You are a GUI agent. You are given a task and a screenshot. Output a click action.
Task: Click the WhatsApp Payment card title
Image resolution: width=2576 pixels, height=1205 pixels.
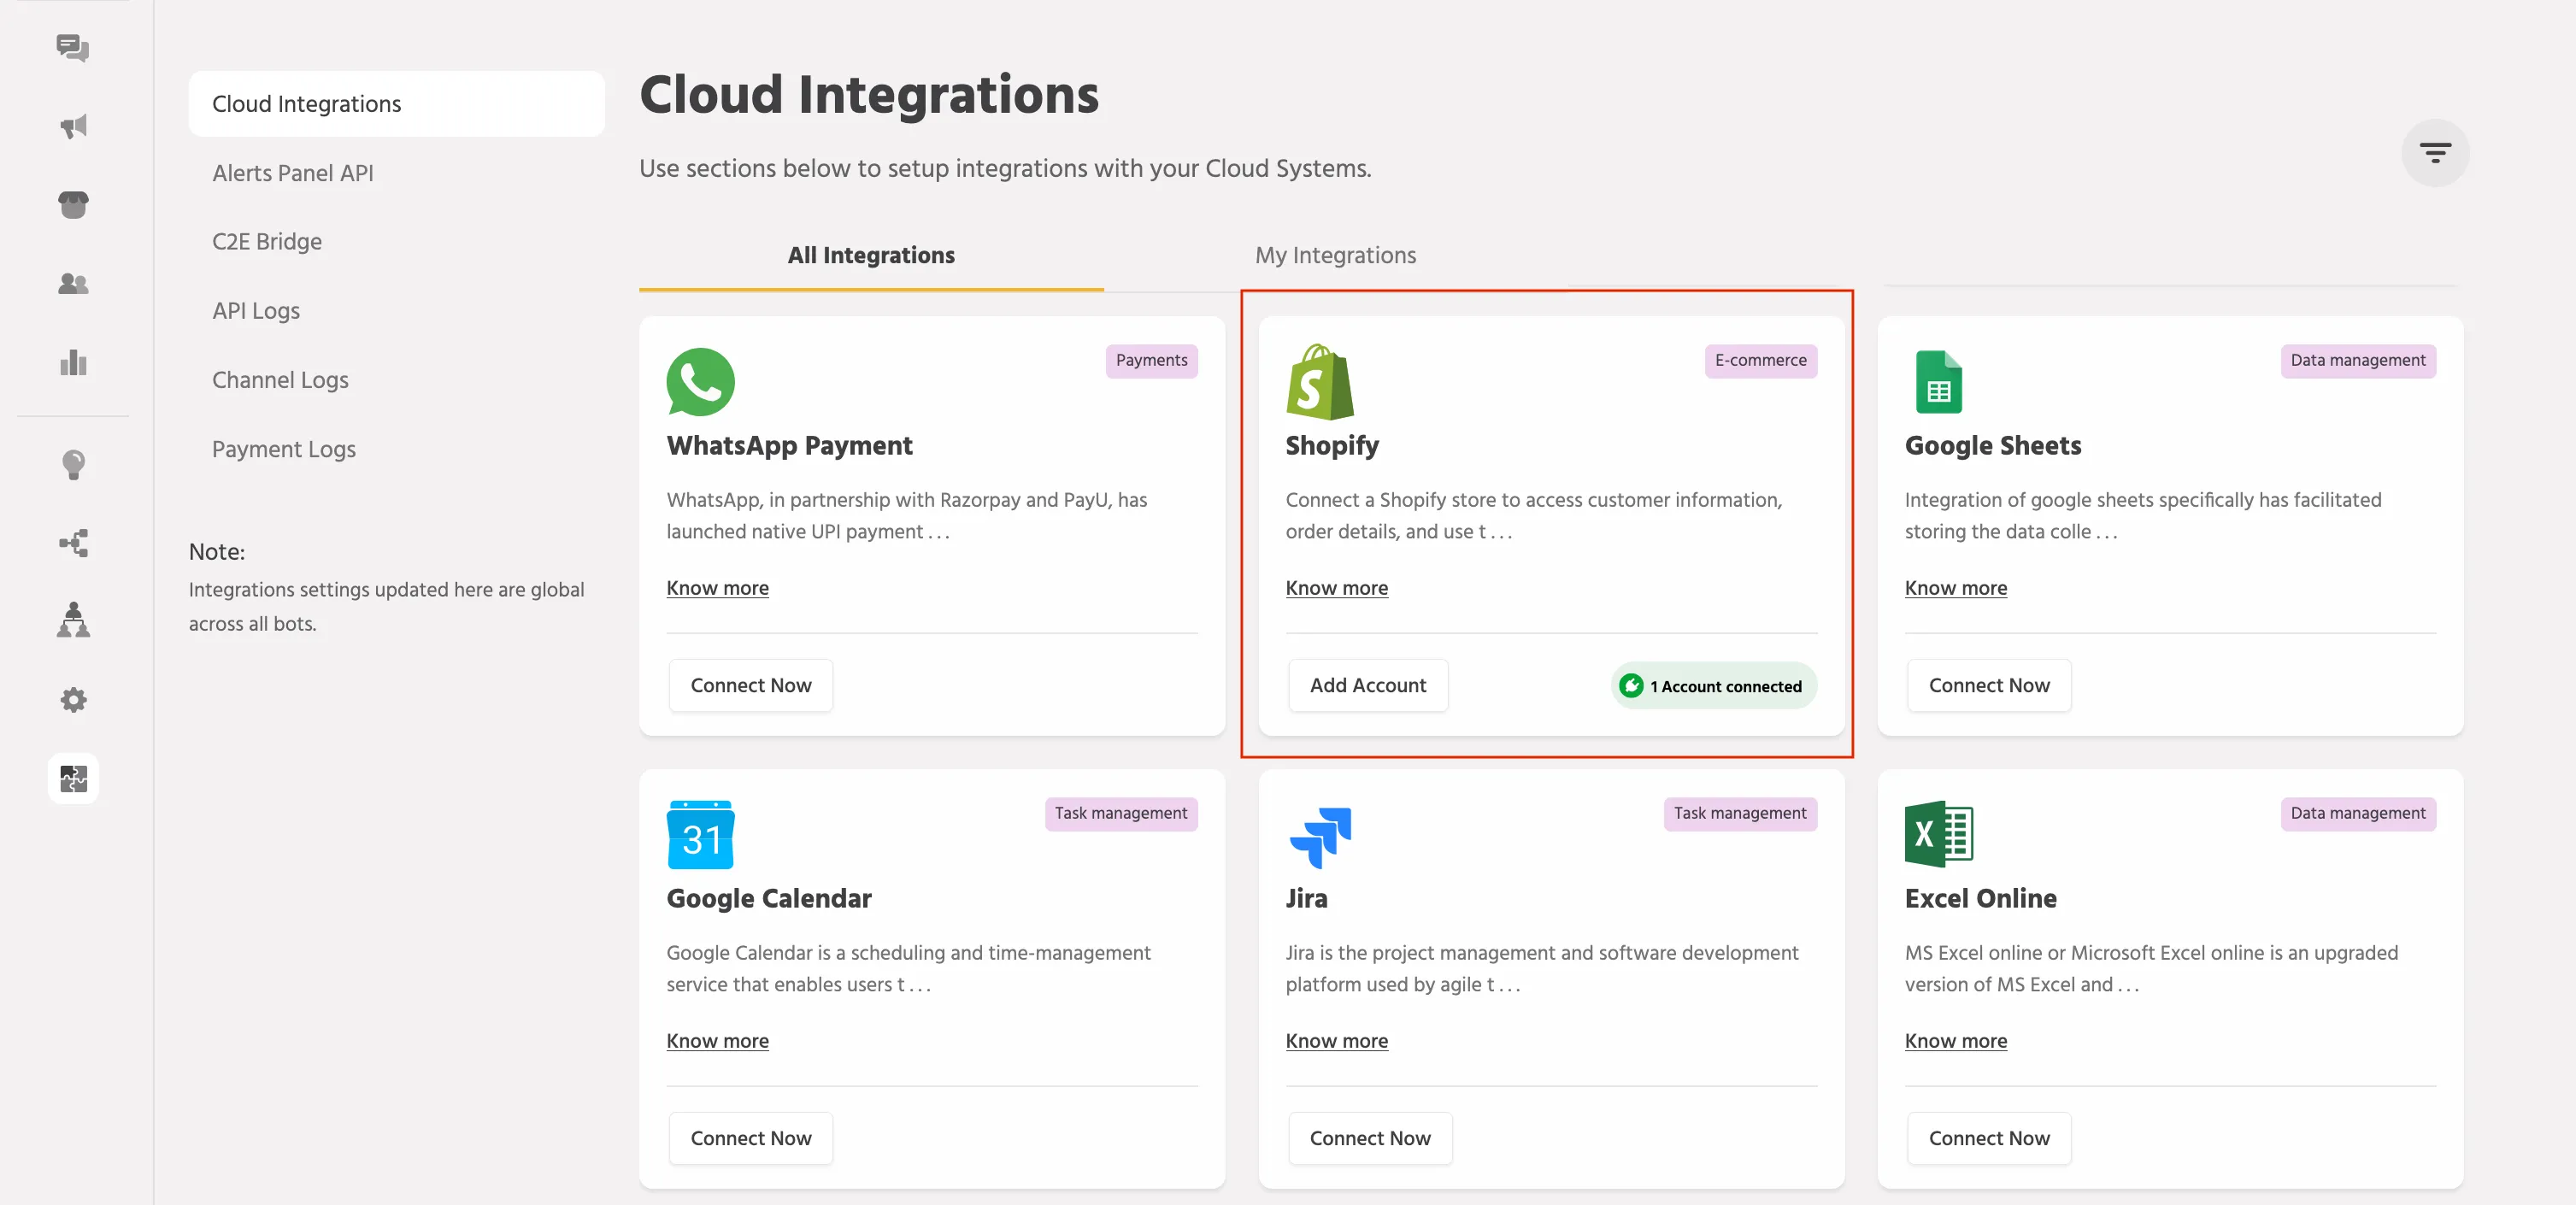(789, 446)
